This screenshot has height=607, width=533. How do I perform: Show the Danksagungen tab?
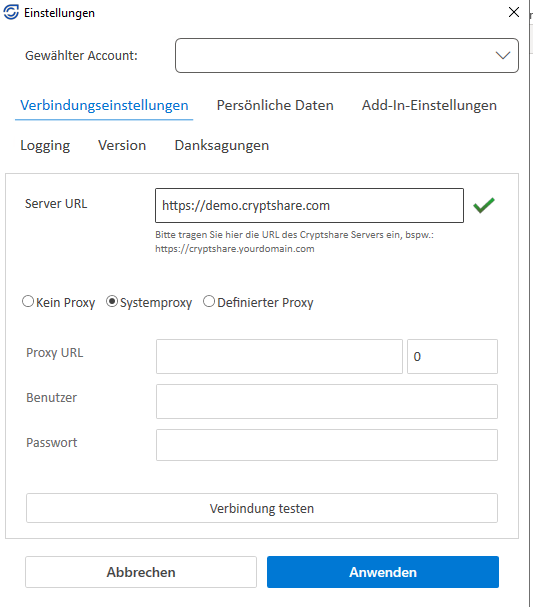tap(222, 146)
